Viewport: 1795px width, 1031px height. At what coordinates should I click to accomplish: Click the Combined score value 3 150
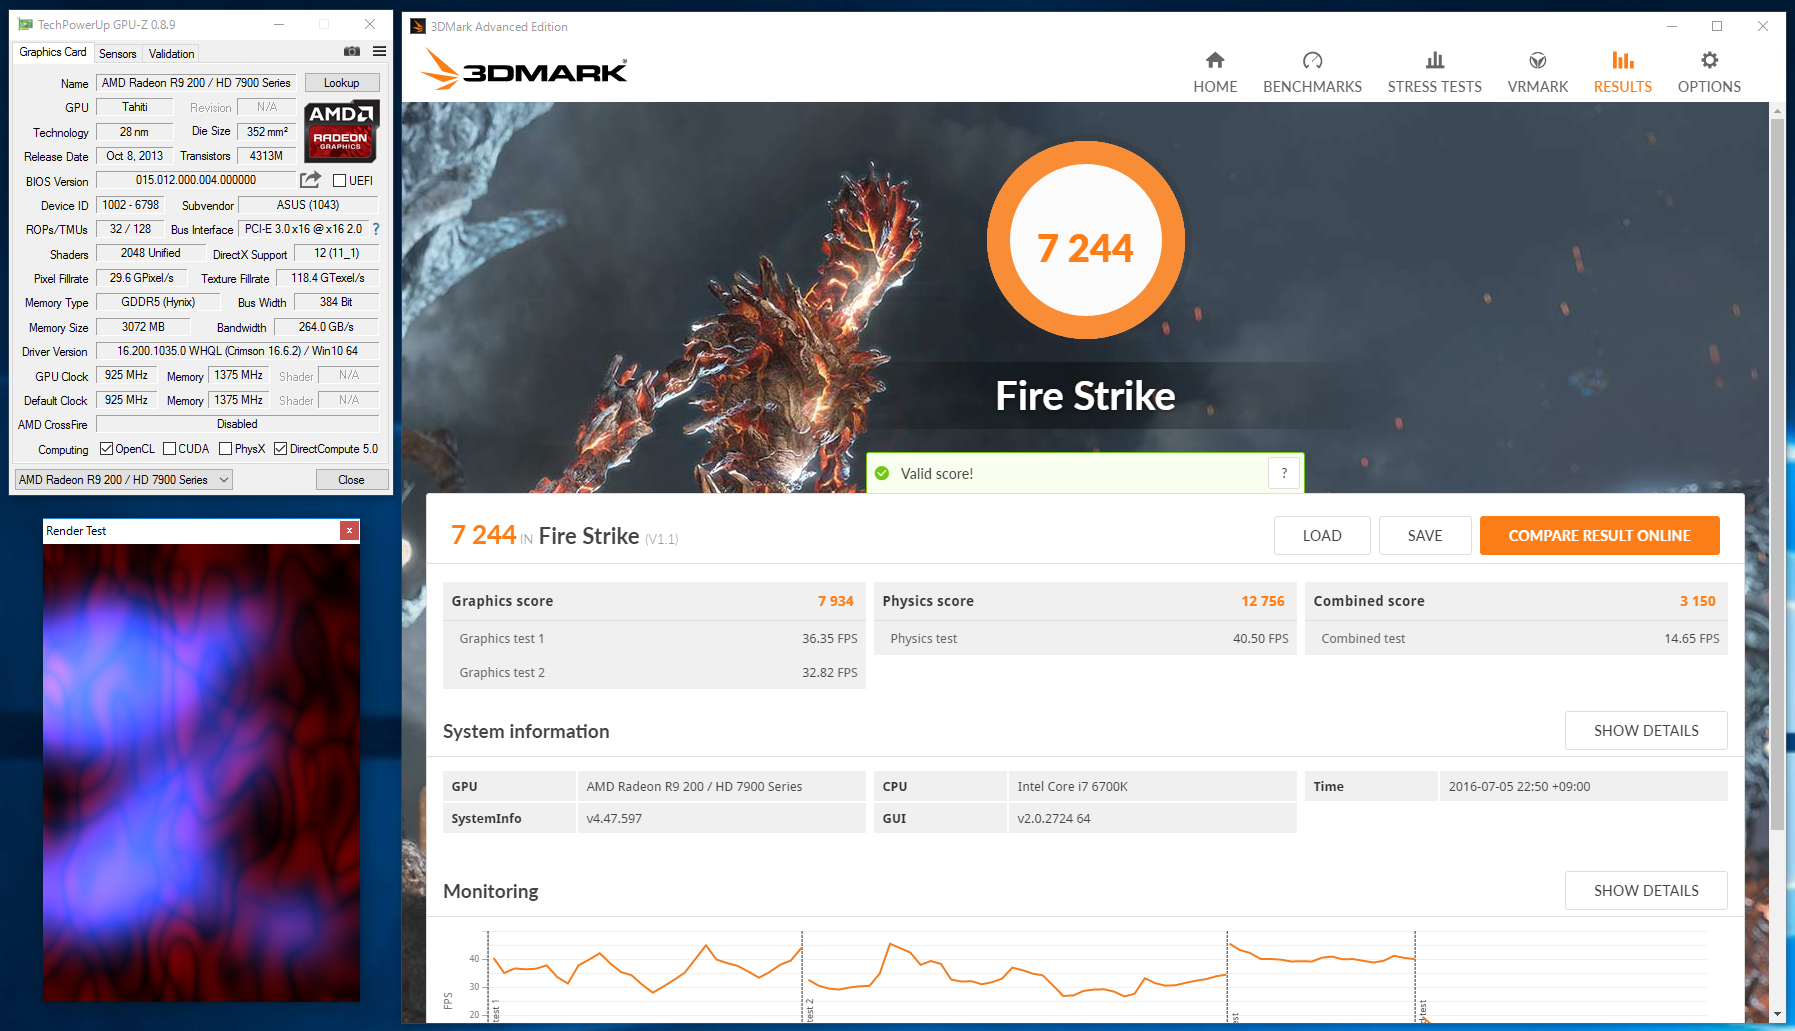1698,601
